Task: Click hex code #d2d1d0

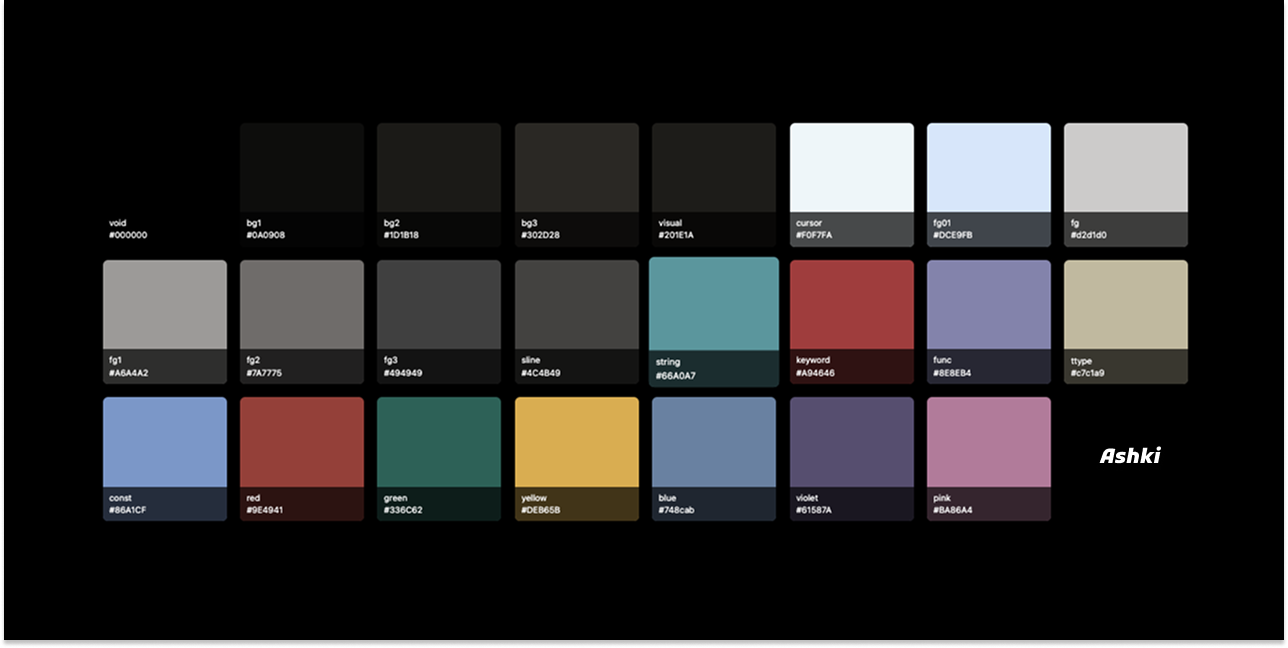Action: point(1089,235)
